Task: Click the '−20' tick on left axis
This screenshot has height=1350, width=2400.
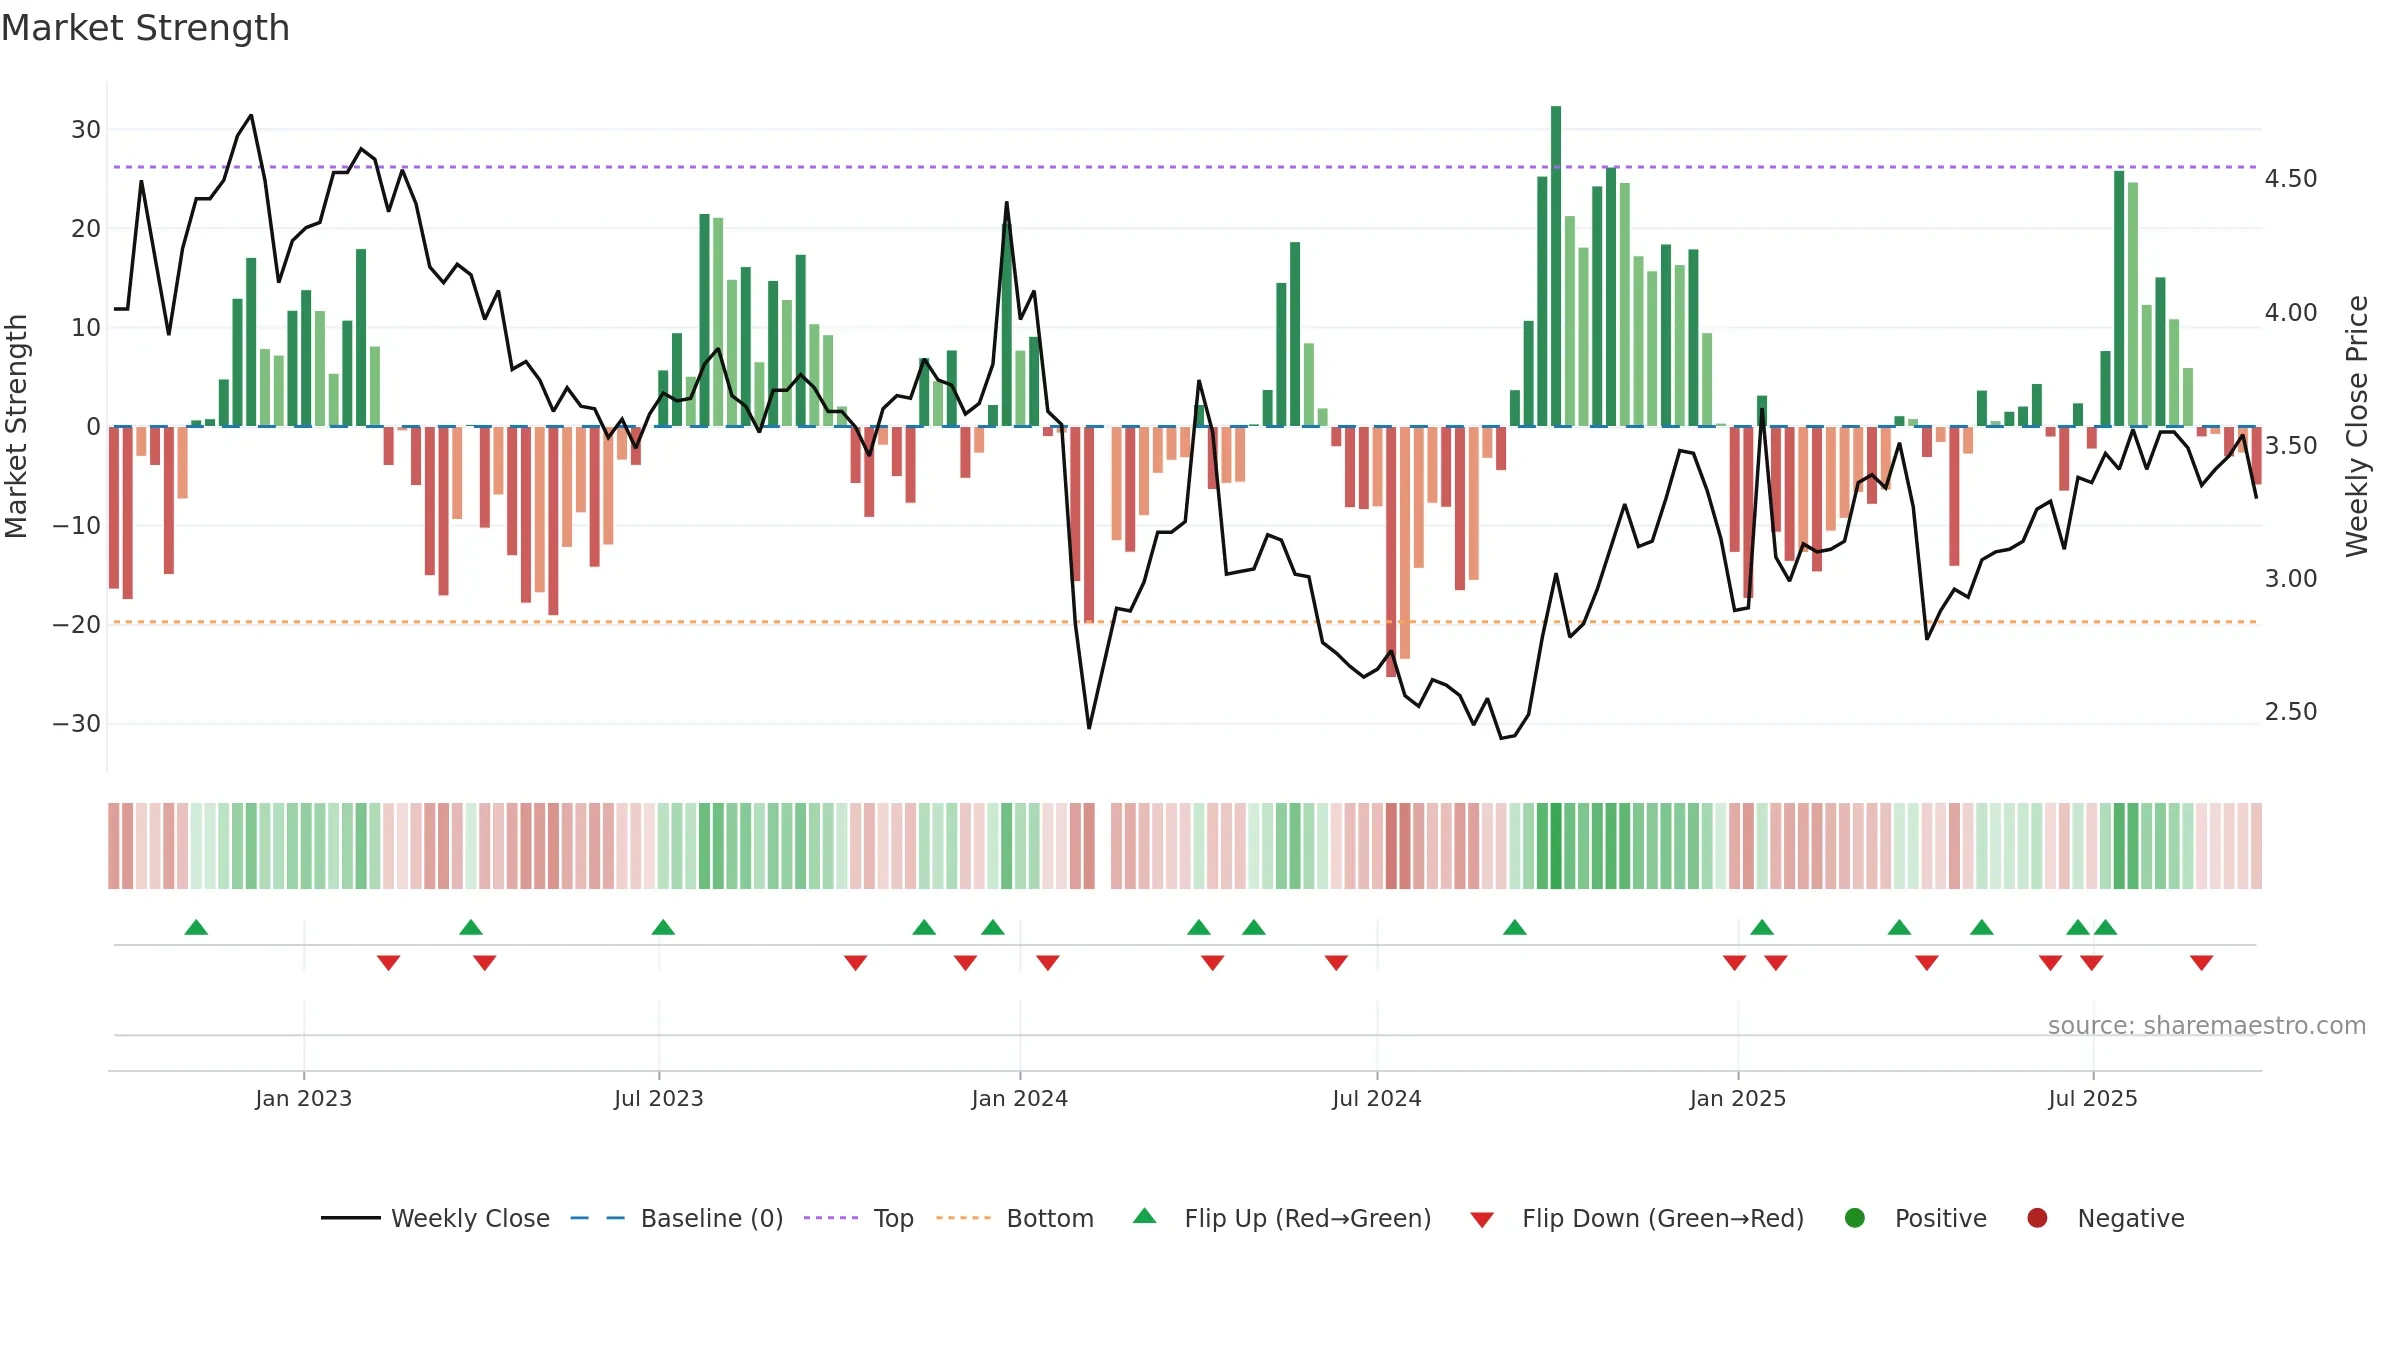Action: pos(77,624)
